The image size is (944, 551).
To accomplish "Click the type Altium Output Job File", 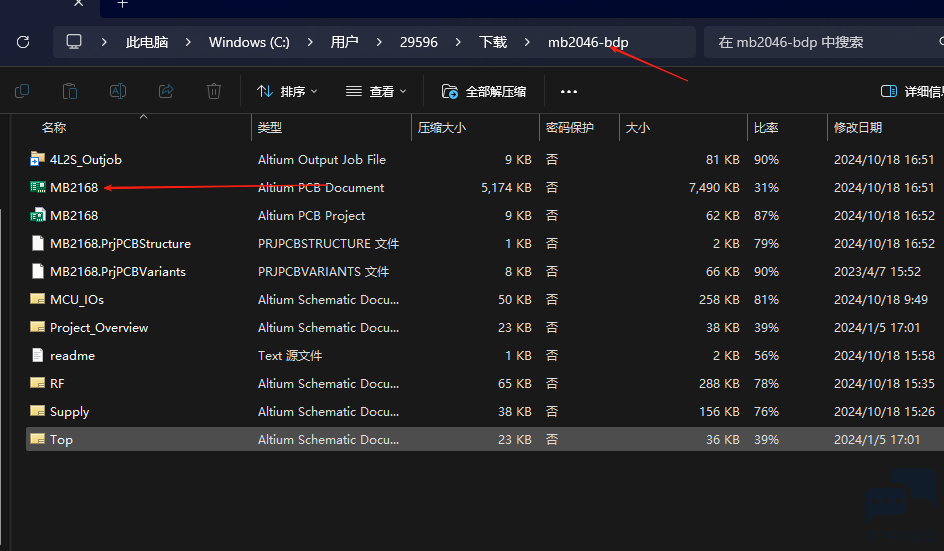I will pyautogui.click(x=321, y=160).
